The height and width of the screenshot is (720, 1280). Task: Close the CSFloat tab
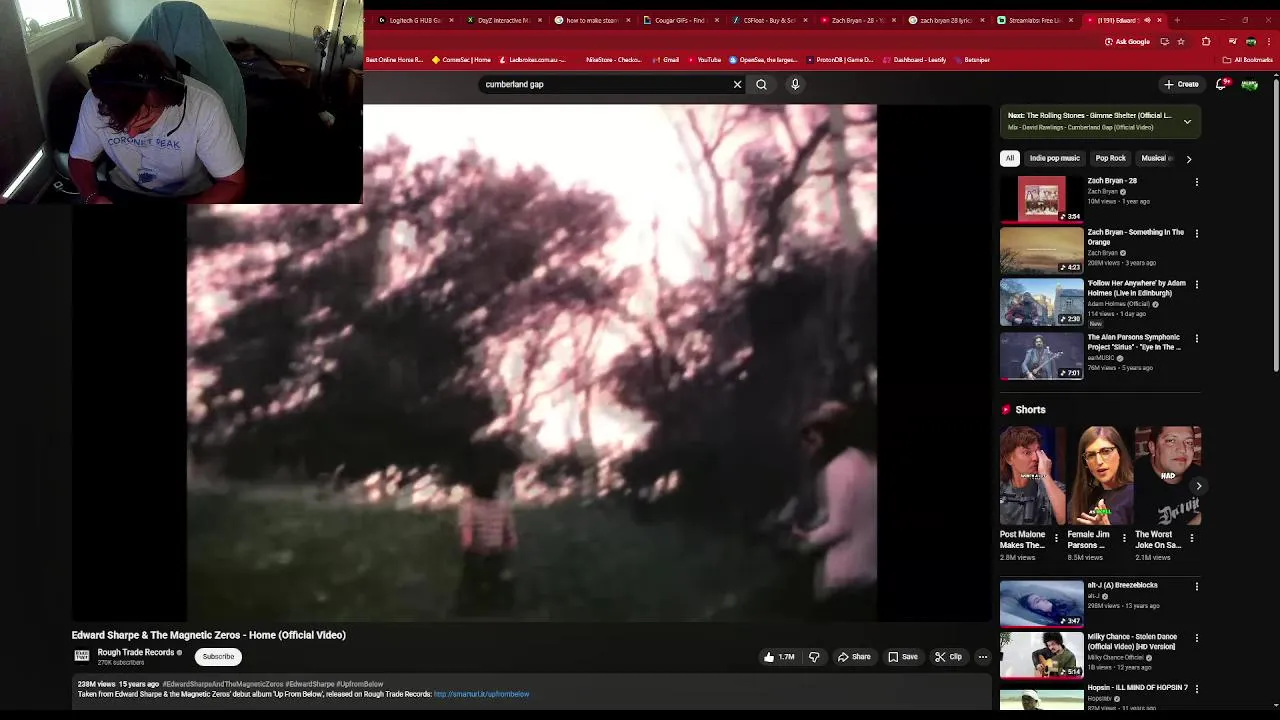805,20
